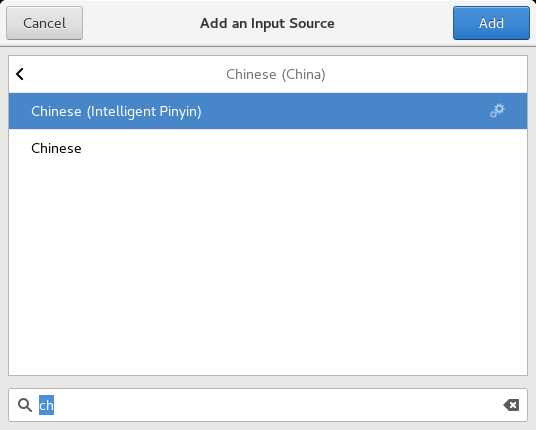Focus the search field containing 'ch'
This screenshot has width=536, height=430.
pyautogui.click(x=268, y=405)
